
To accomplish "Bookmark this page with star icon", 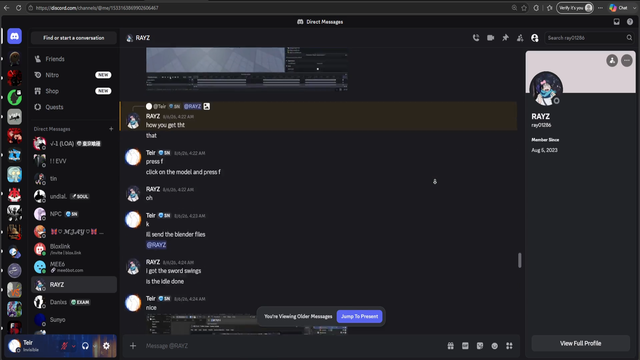I will coord(524,8).
